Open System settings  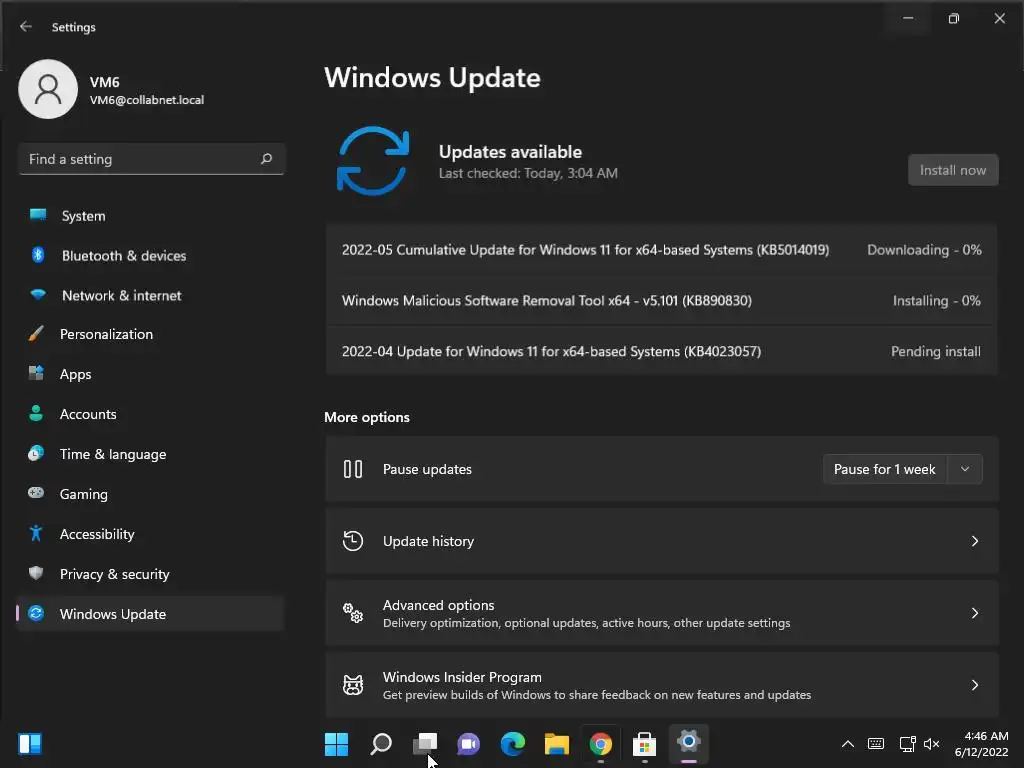[150, 216]
